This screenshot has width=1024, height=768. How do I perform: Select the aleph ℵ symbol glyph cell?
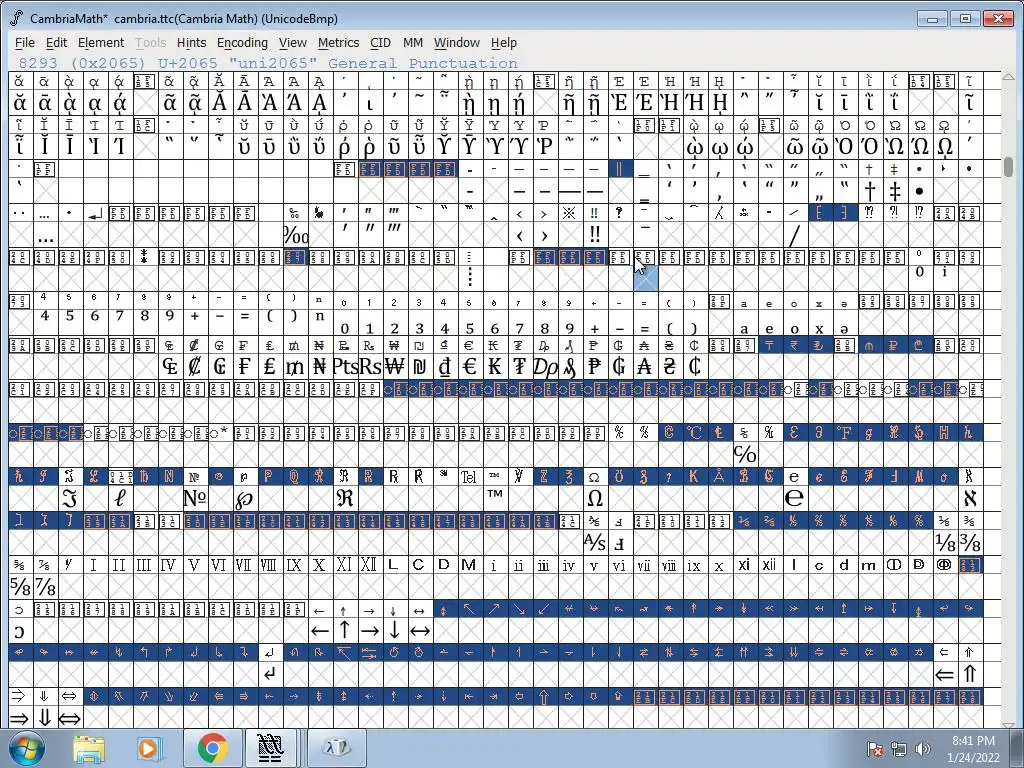[x=970, y=498]
